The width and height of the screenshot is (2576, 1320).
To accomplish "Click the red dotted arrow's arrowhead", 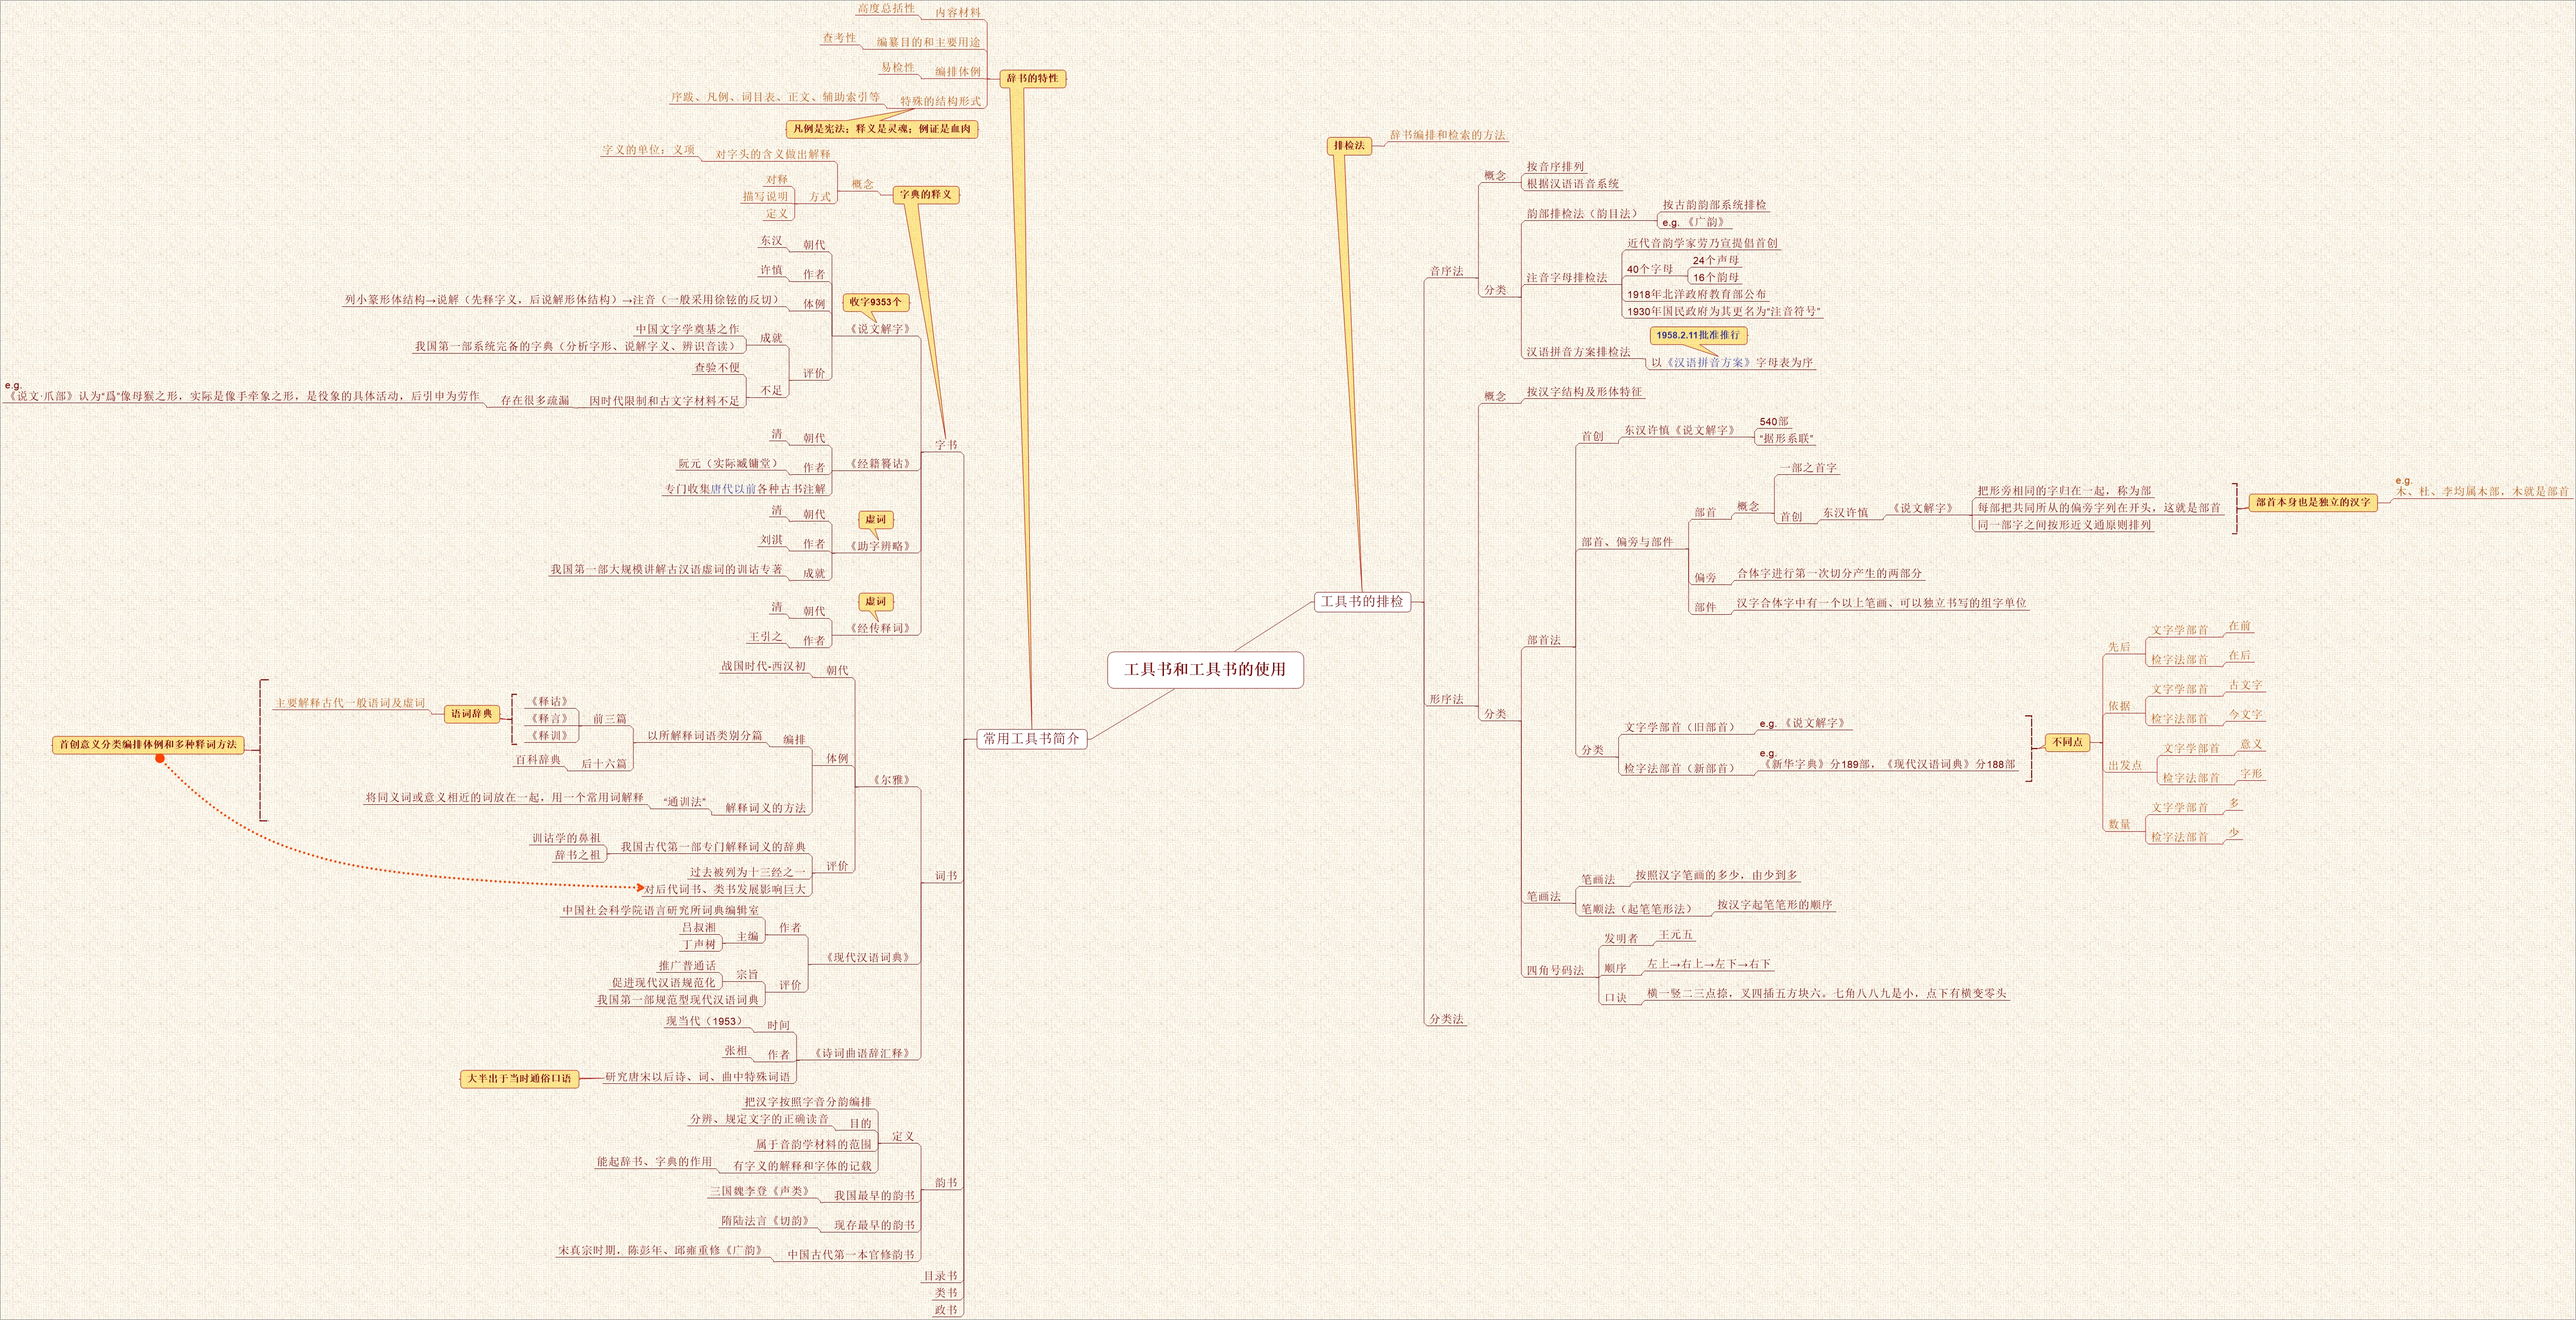I will coord(641,887).
